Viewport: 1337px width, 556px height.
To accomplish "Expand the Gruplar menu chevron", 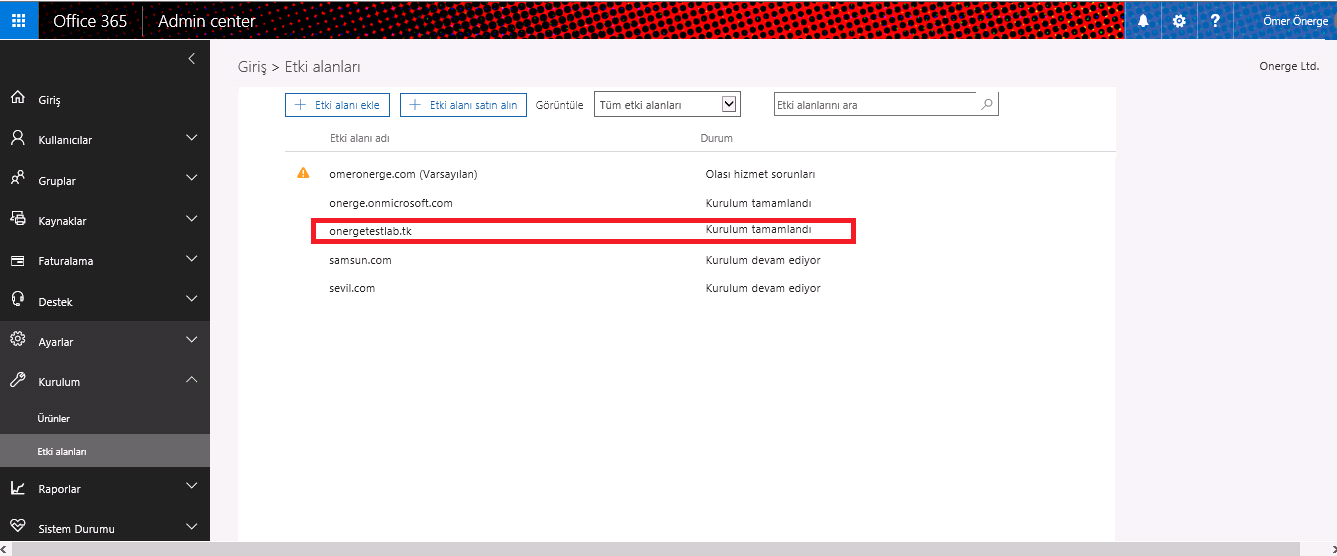I will coord(192,178).
